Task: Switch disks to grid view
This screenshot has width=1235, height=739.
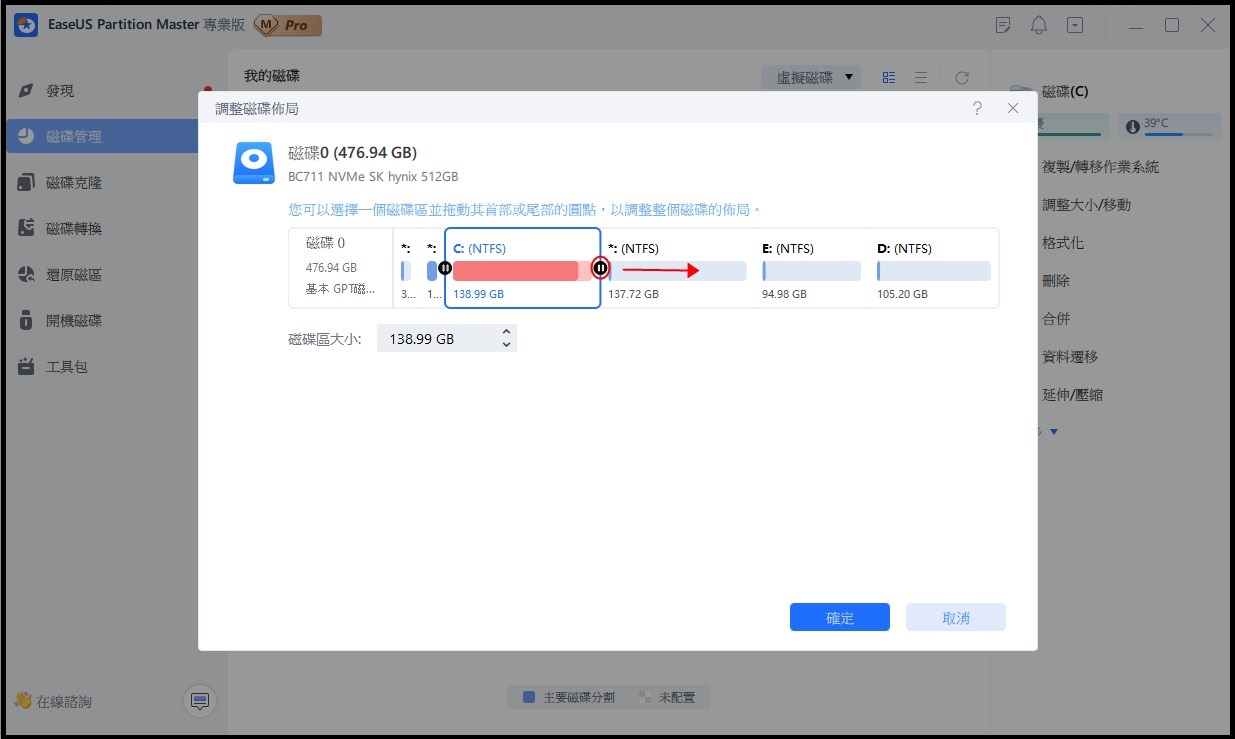Action: click(x=888, y=76)
